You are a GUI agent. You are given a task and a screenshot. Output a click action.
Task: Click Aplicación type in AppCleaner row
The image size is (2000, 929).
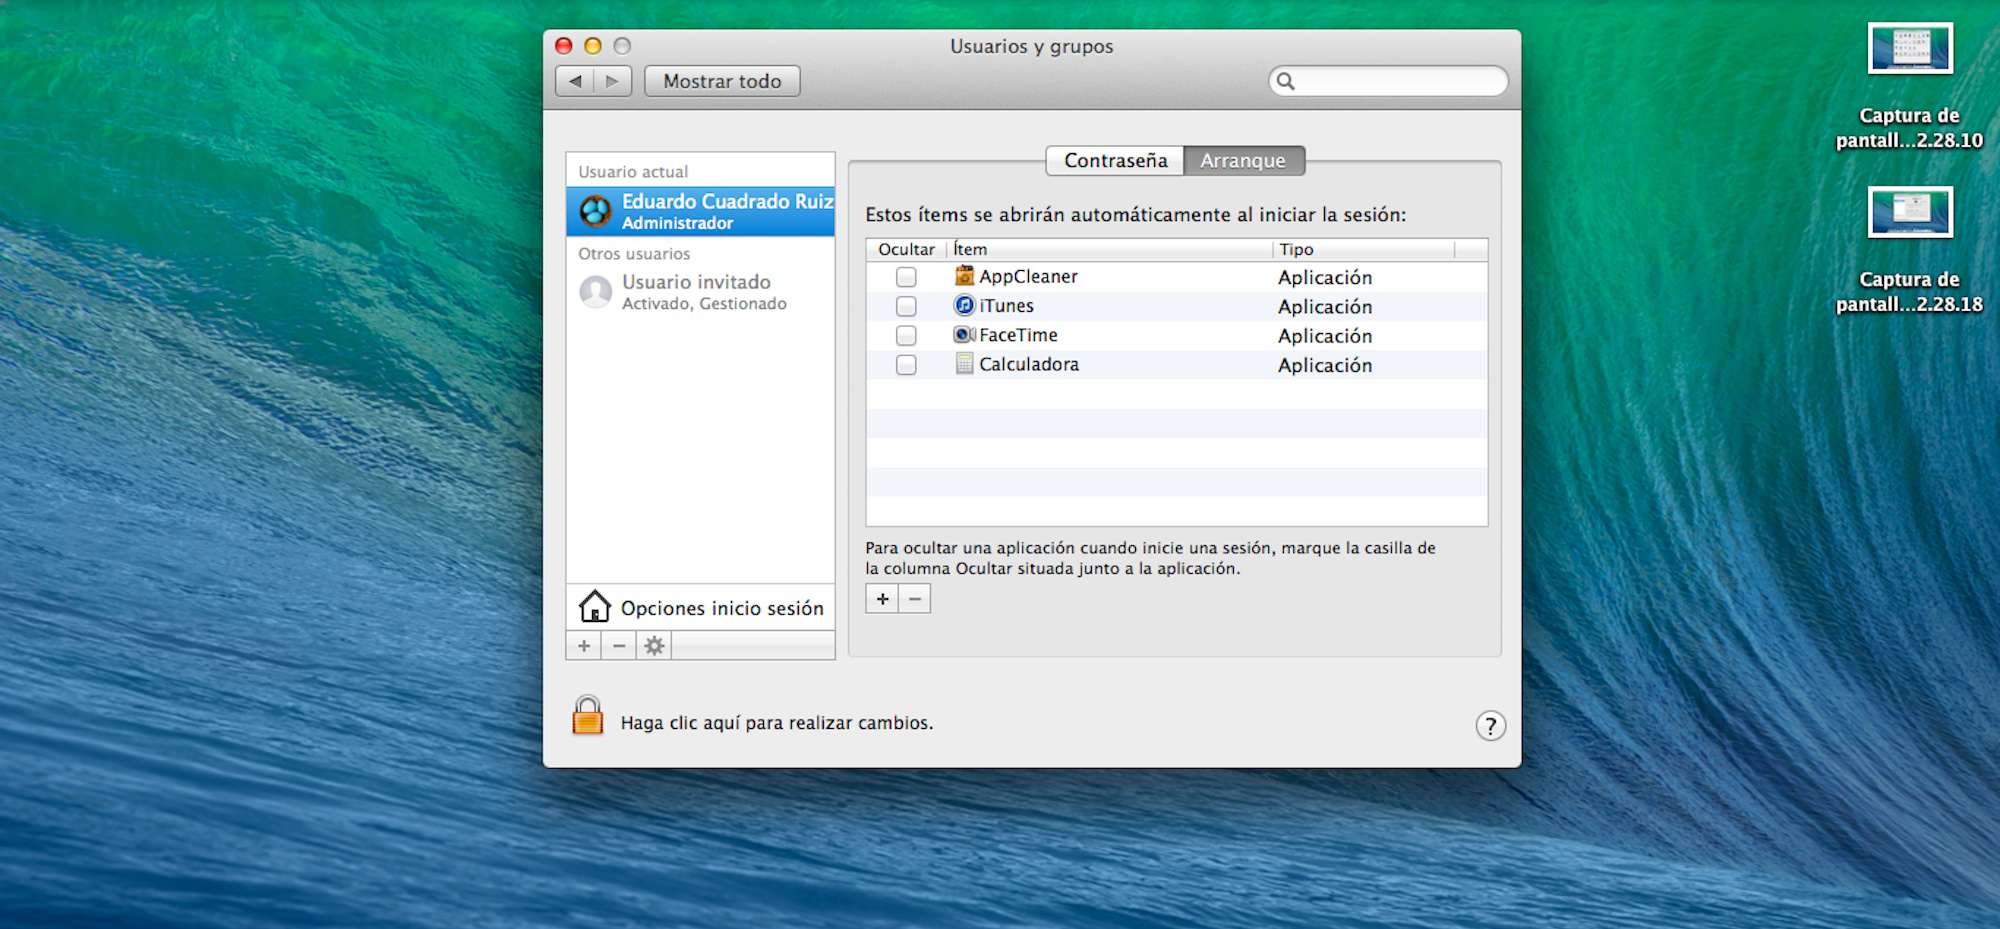[1325, 277]
